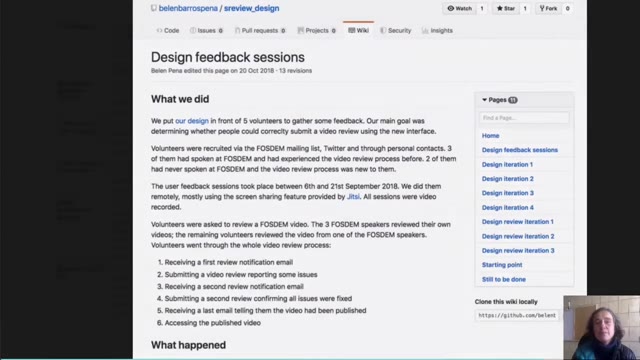Open the fork count next to Fork
Viewport: 640px width, 360px height.
click(x=567, y=9)
